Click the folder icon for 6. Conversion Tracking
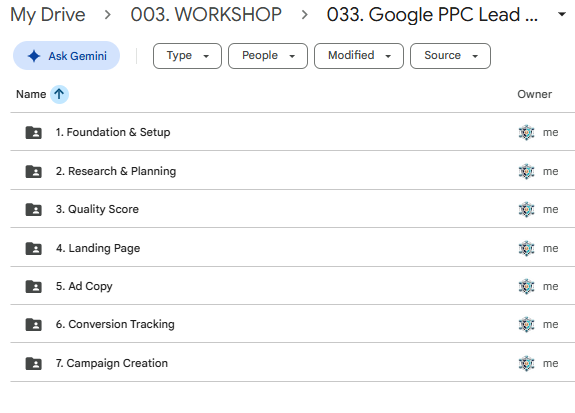The height and width of the screenshot is (413, 575). click(33, 325)
